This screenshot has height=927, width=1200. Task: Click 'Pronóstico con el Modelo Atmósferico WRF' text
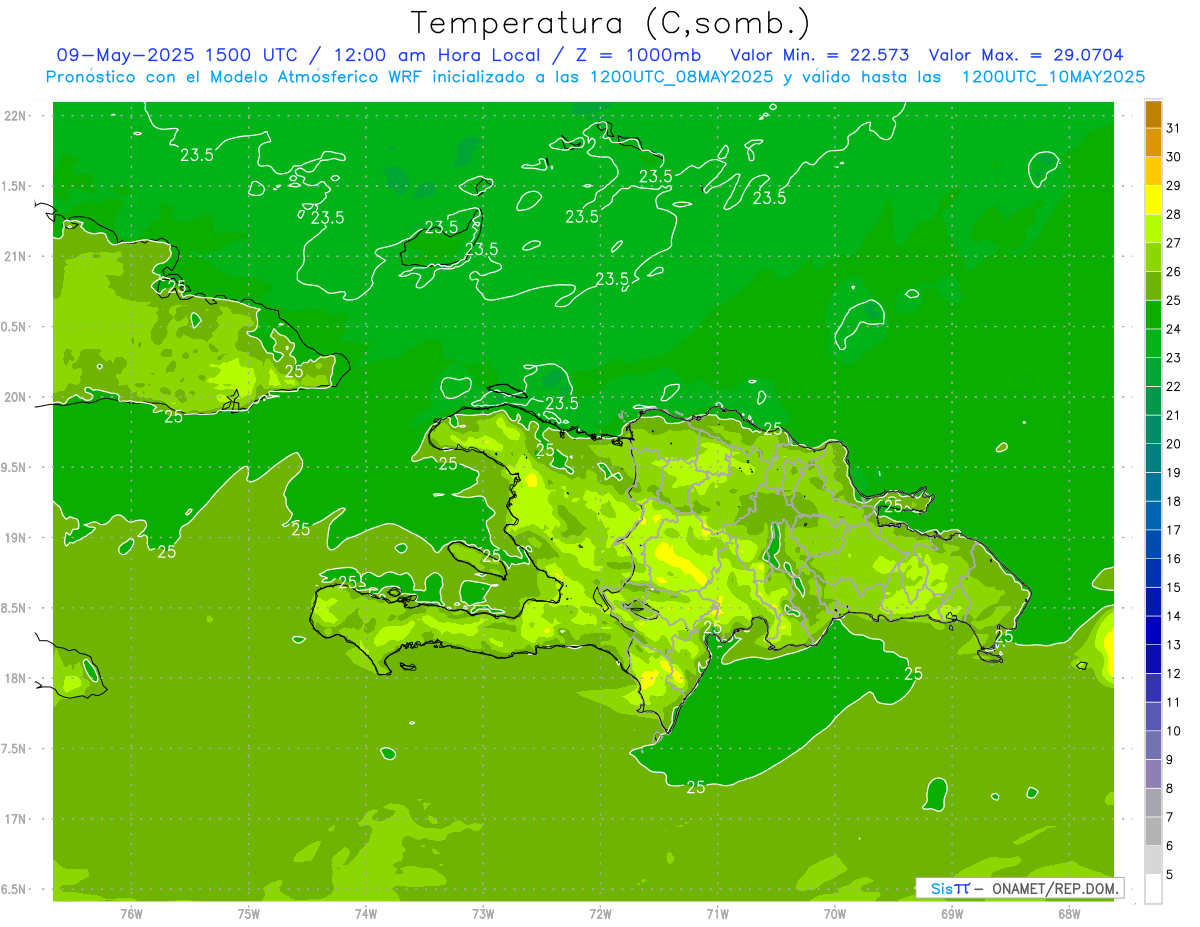click(x=235, y=77)
